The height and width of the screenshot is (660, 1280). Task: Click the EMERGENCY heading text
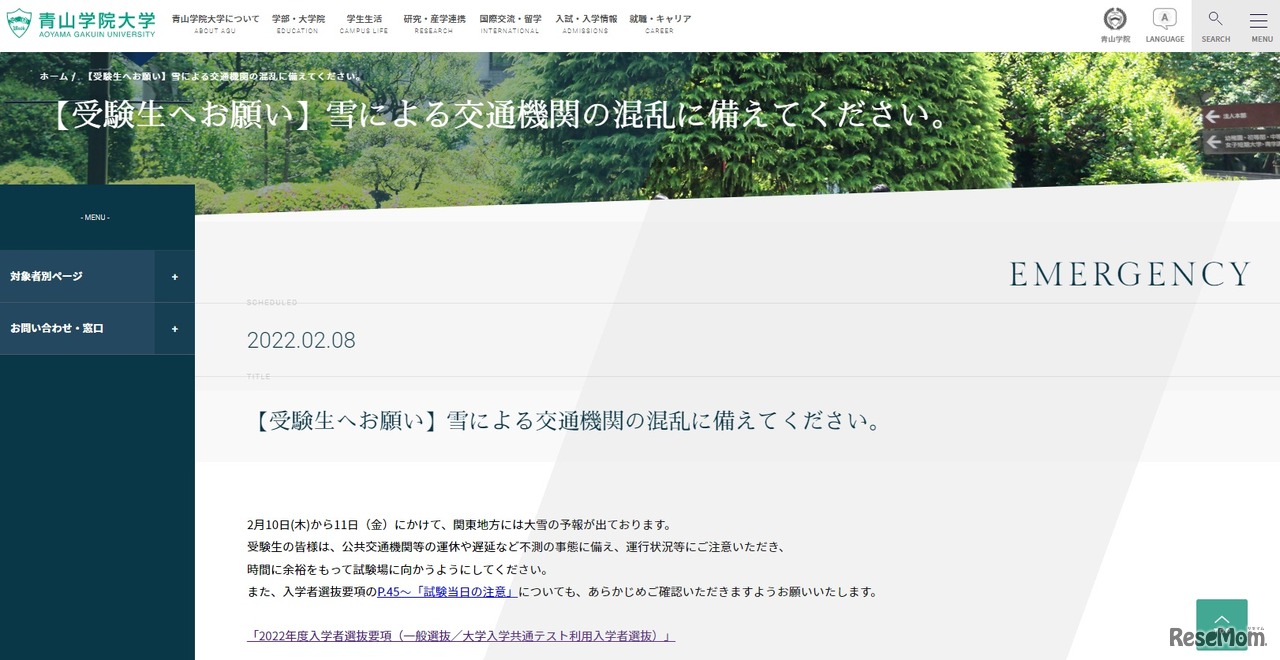[x=1130, y=274]
